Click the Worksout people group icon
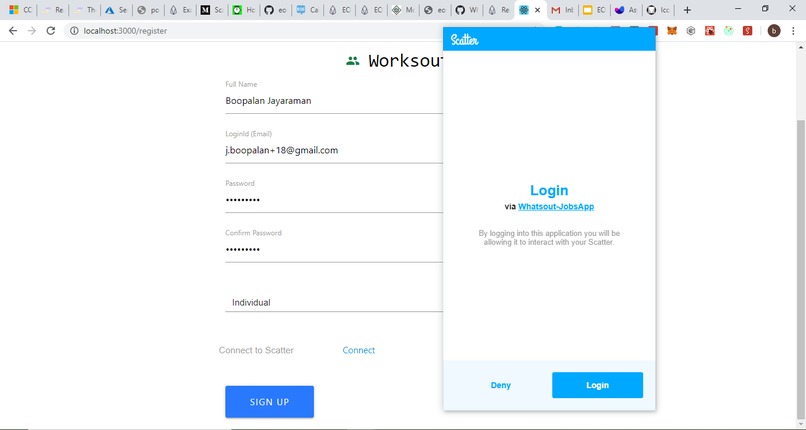 tap(353, 61)
